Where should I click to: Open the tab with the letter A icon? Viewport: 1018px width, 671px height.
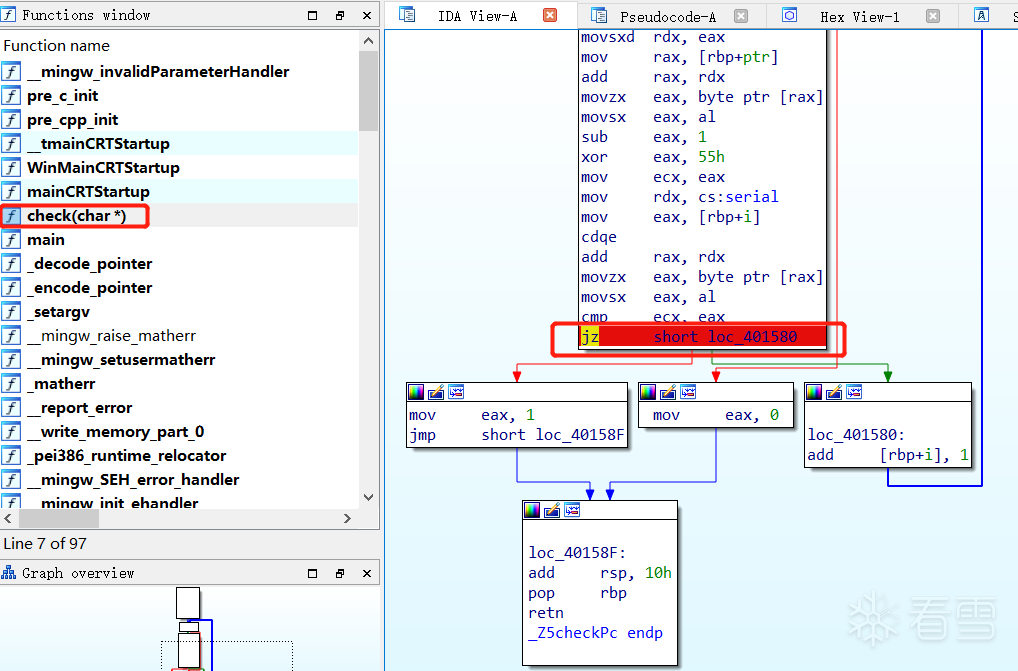pyautogui.click(x=982, y=15)
